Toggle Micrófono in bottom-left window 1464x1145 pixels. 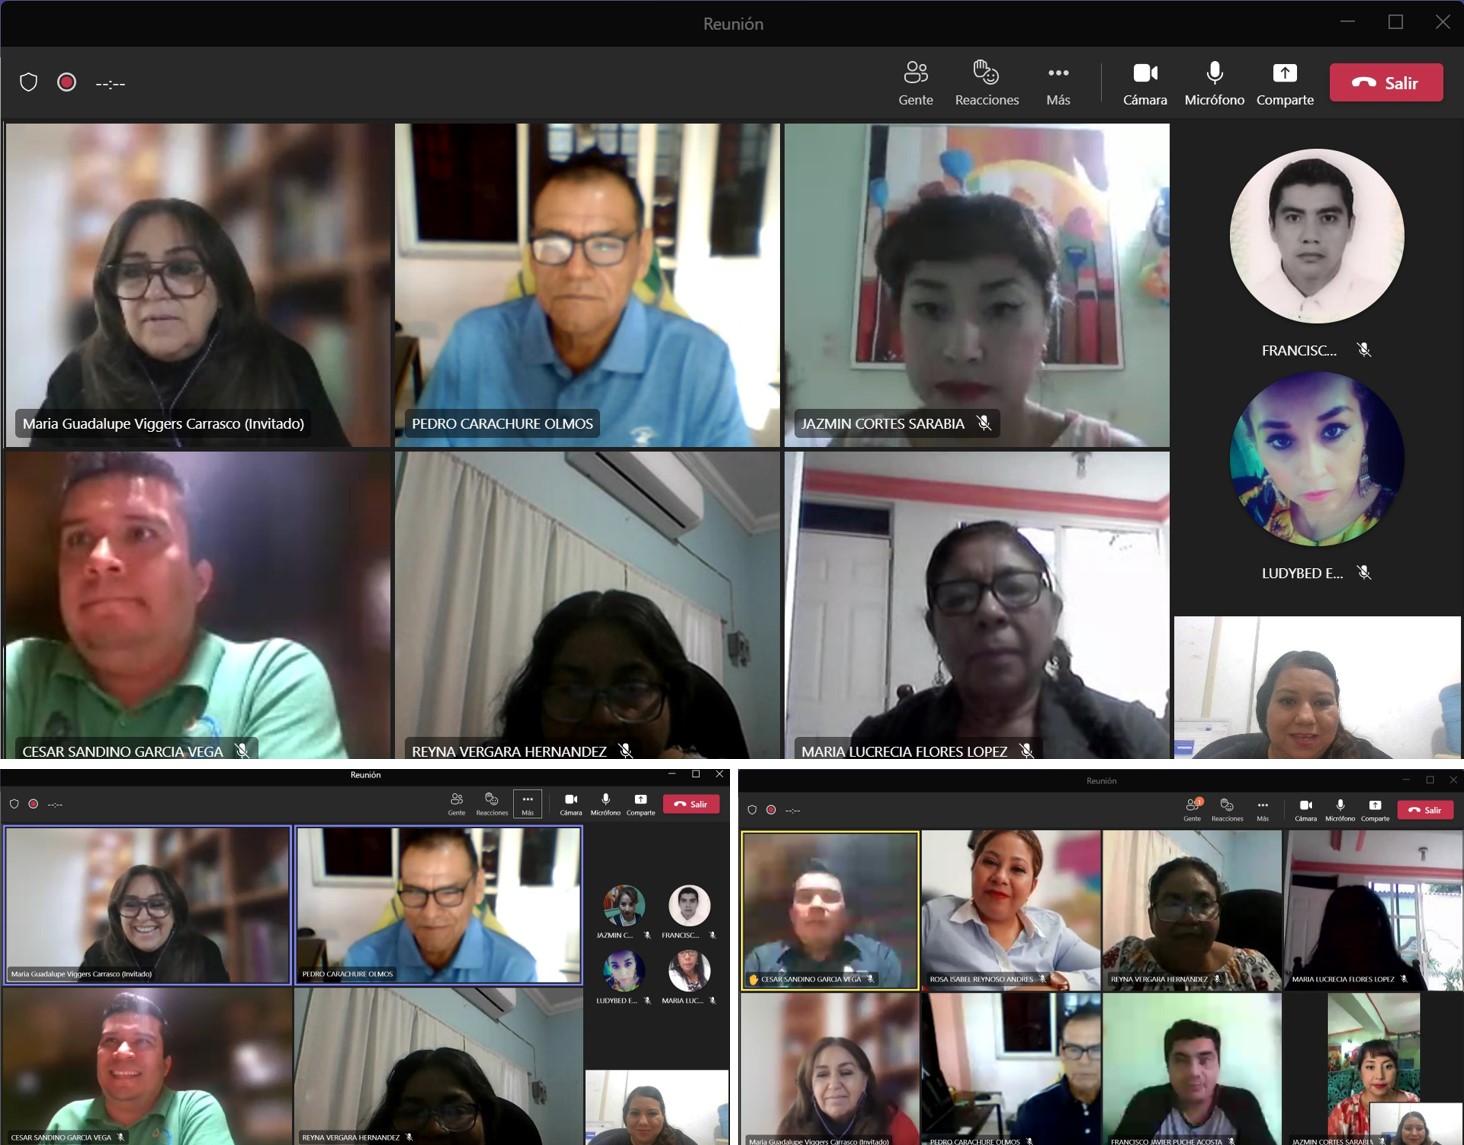click(605, 804)
